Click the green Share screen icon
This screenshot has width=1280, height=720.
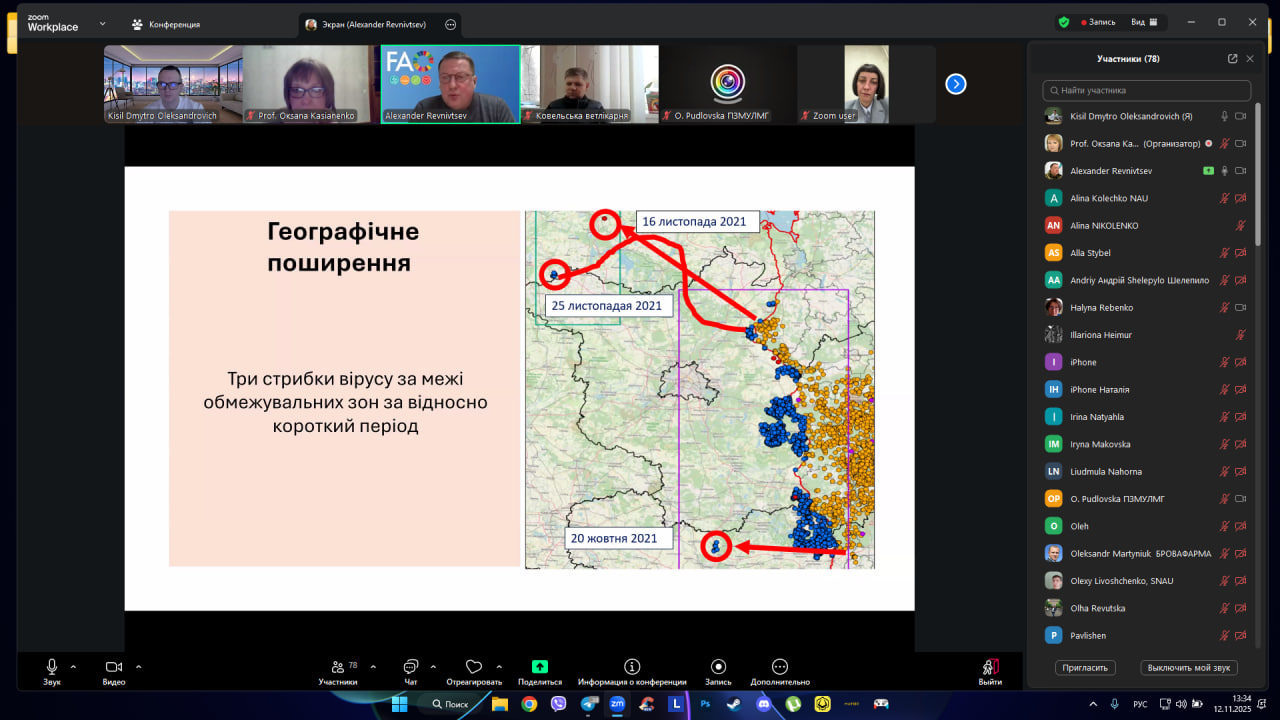(540, 667)
